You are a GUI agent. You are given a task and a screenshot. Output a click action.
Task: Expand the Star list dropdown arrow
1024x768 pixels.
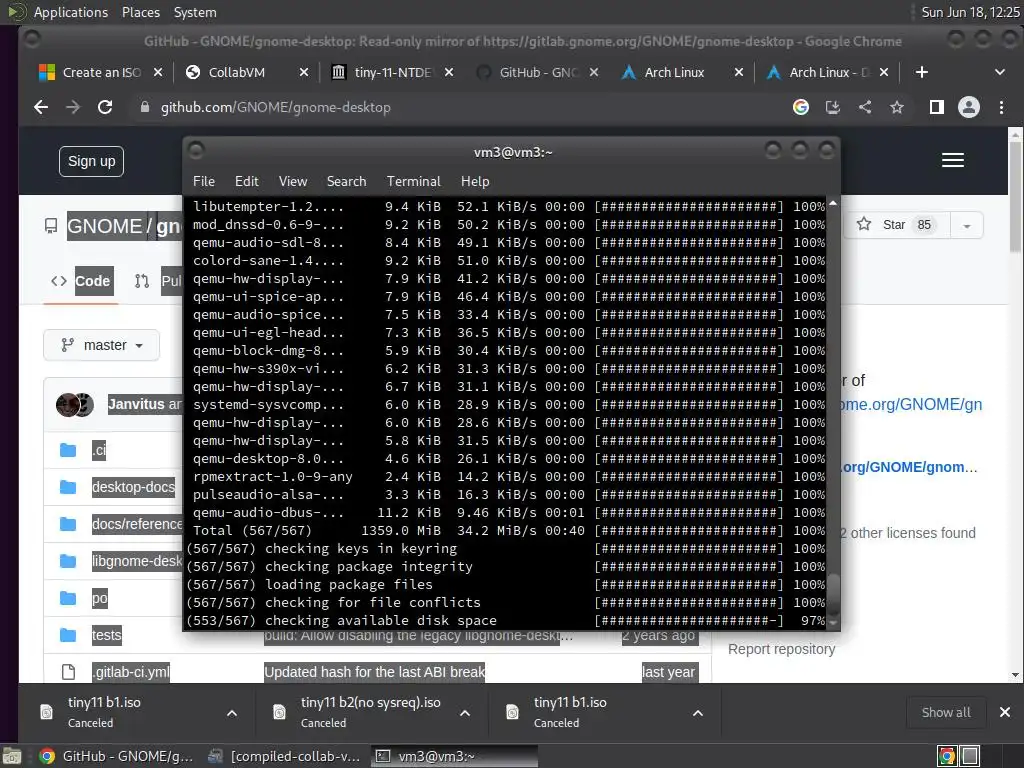(x=967, y=225)
